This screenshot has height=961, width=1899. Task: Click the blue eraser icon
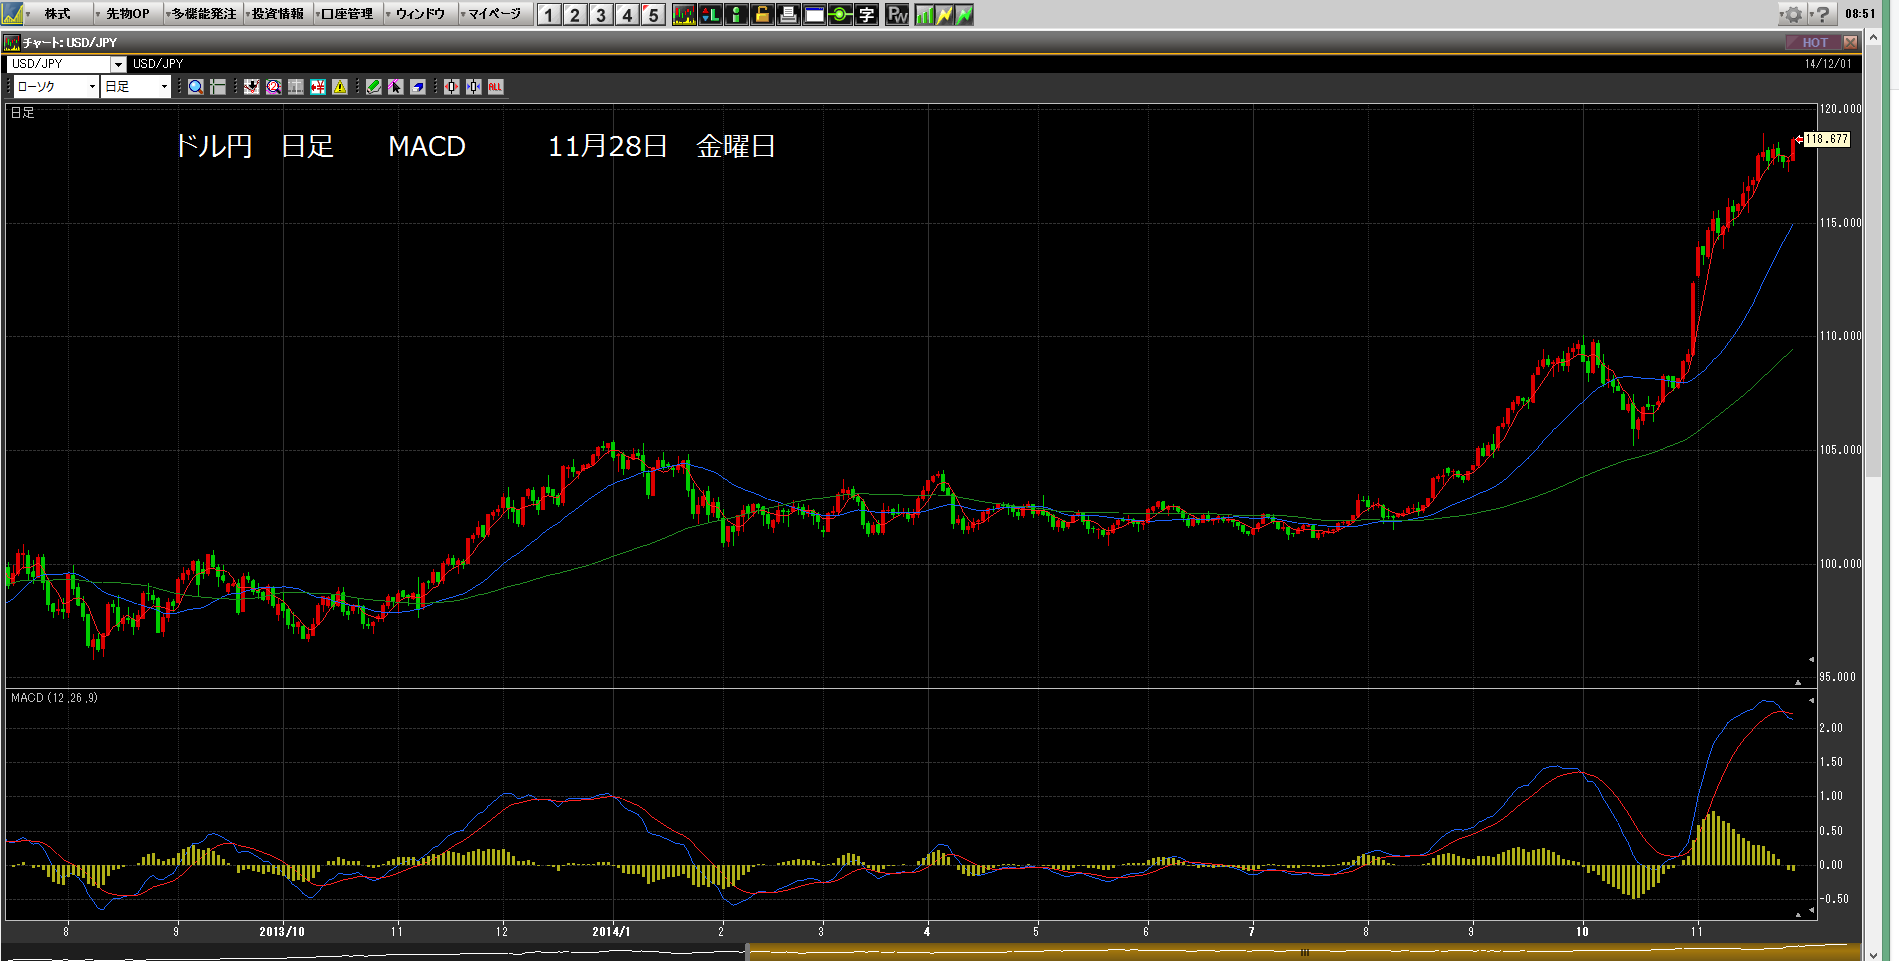tap(418, 87)
